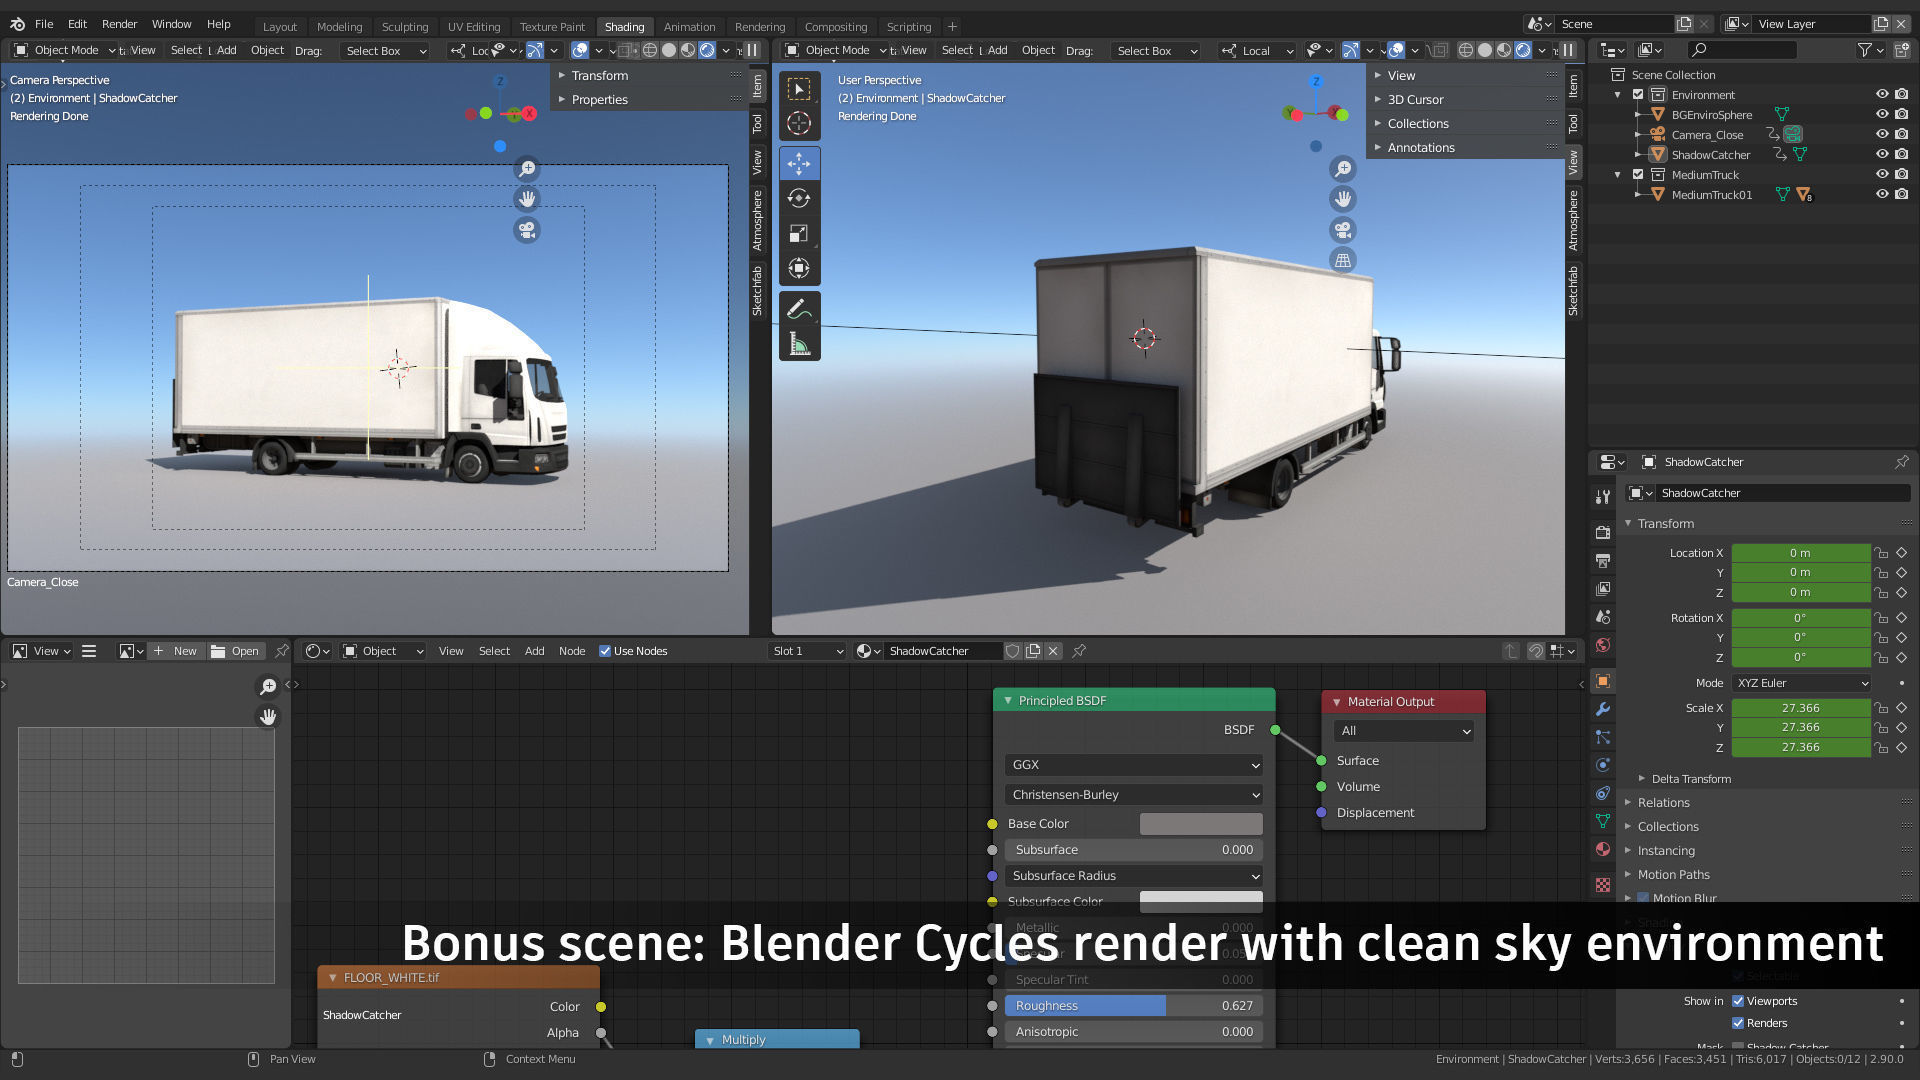Viewport: 1920px width, 1080px height.
Task: Open Slot 1 material slot dropdown
Action: pyautogui.click(x=807, y=651)
